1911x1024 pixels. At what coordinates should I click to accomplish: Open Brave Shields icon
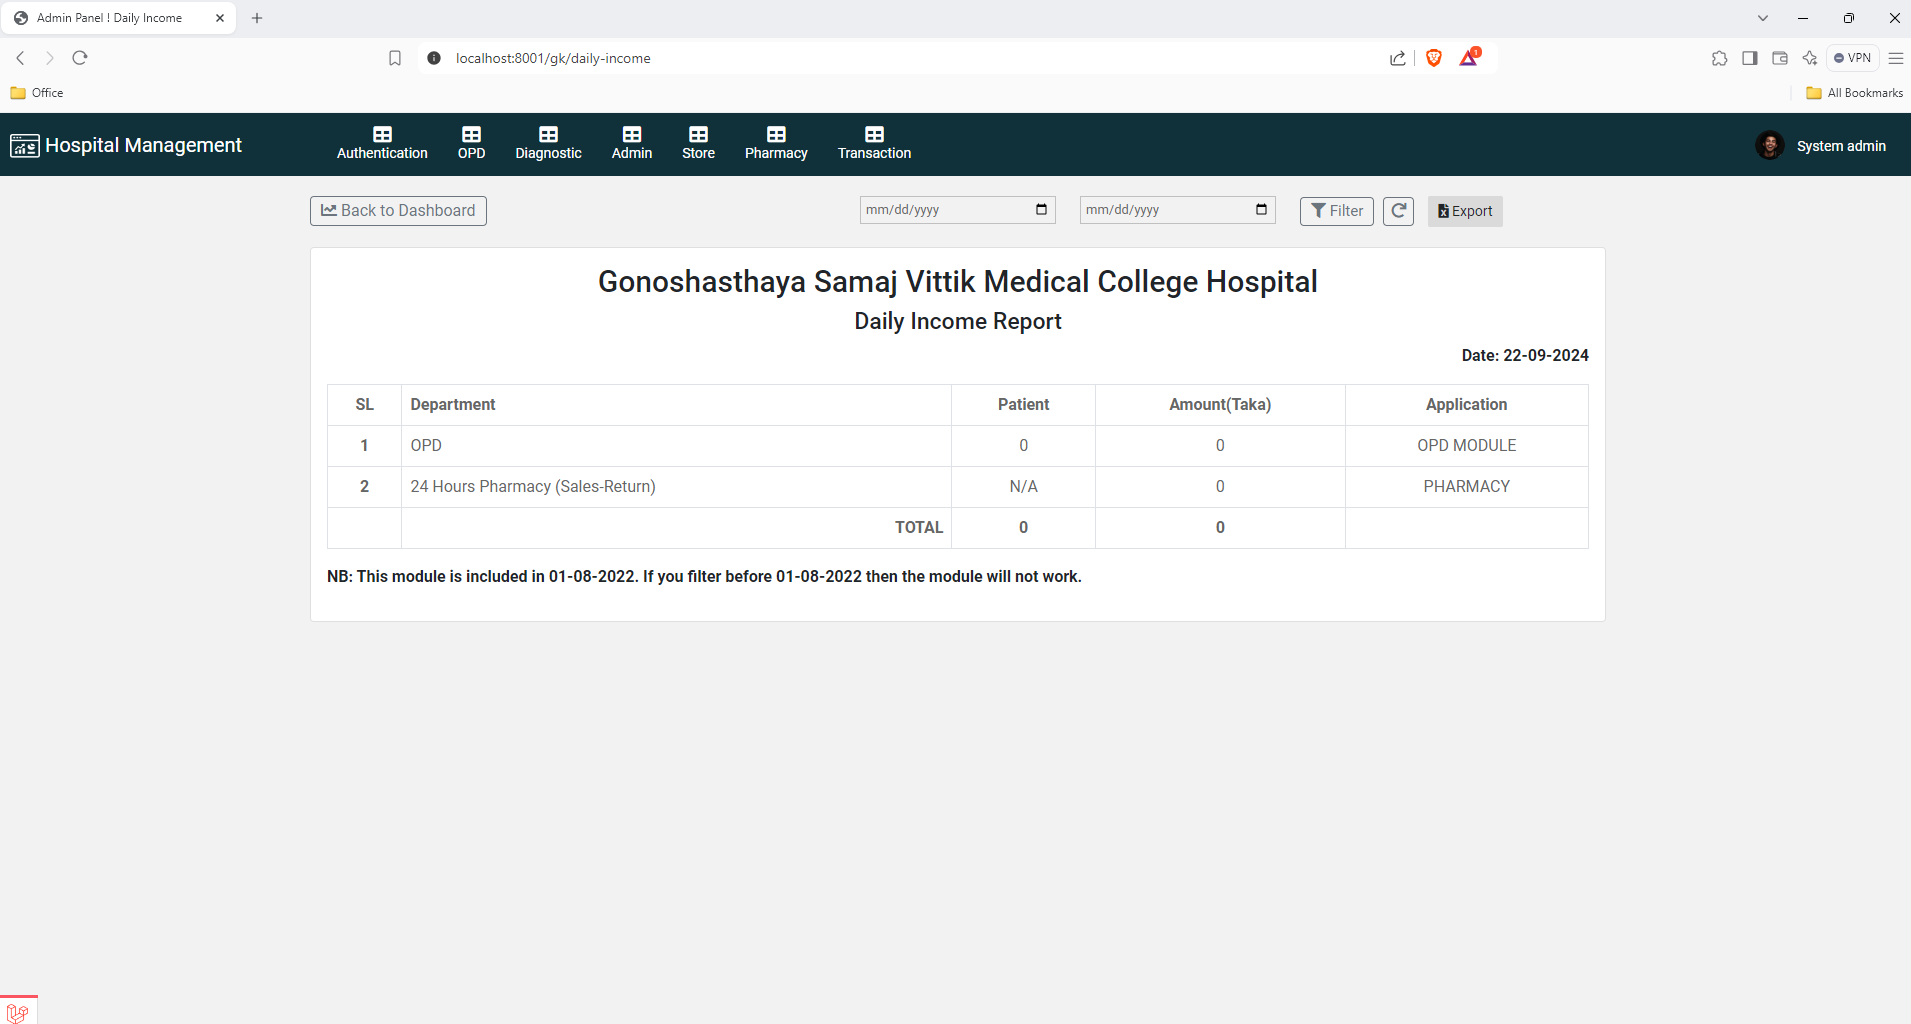1434,58
